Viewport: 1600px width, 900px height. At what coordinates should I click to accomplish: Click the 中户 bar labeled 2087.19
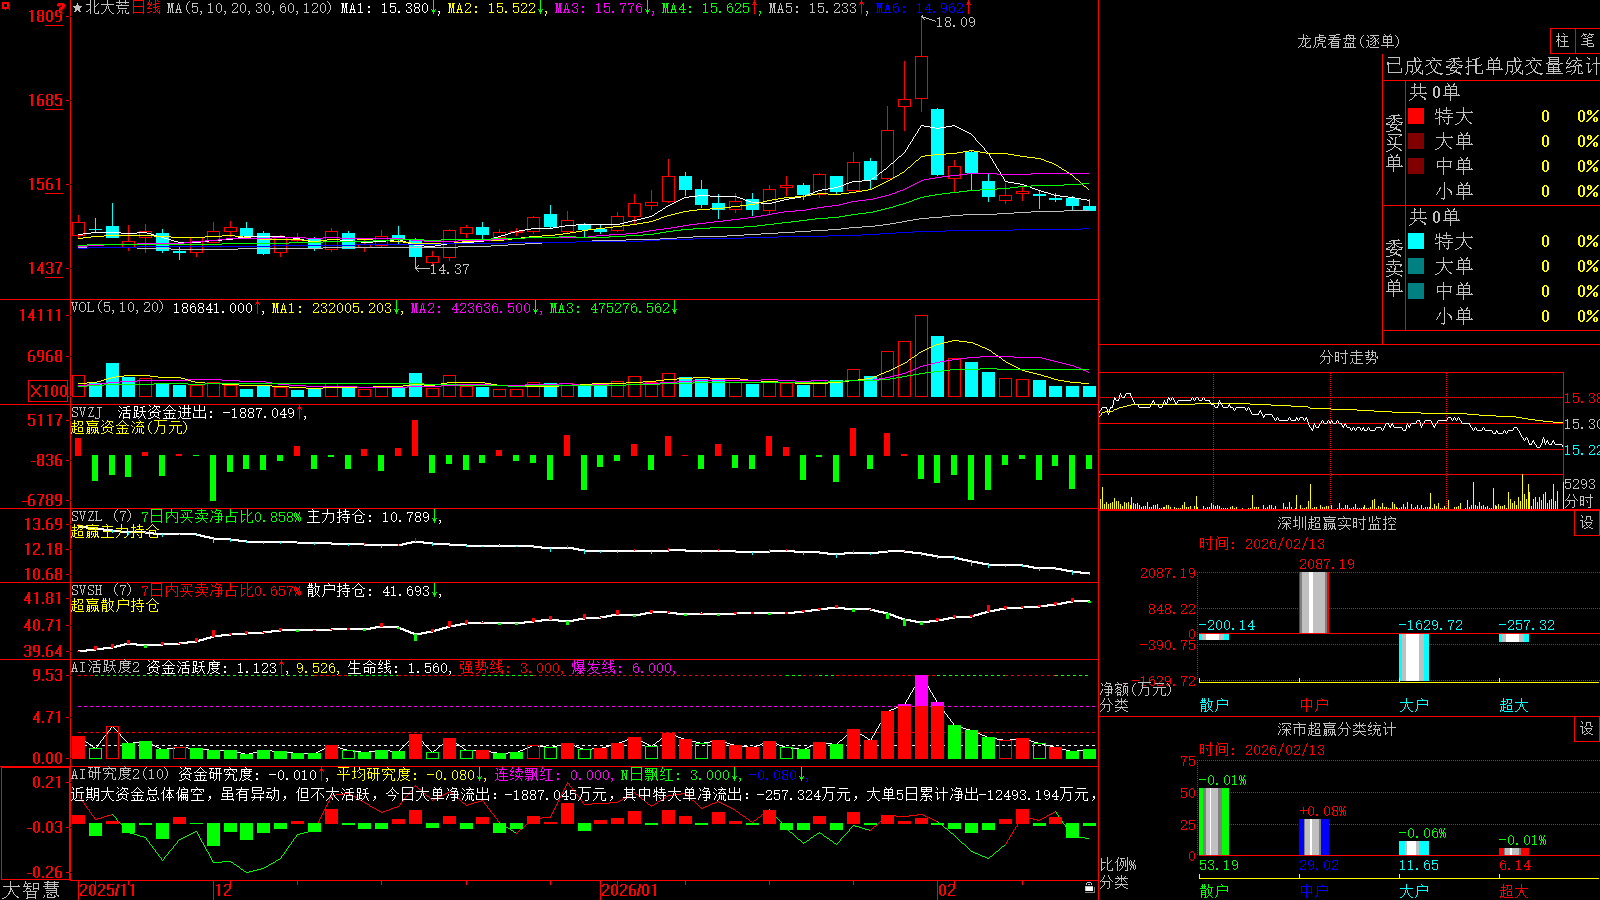[x=1314, y=603]
